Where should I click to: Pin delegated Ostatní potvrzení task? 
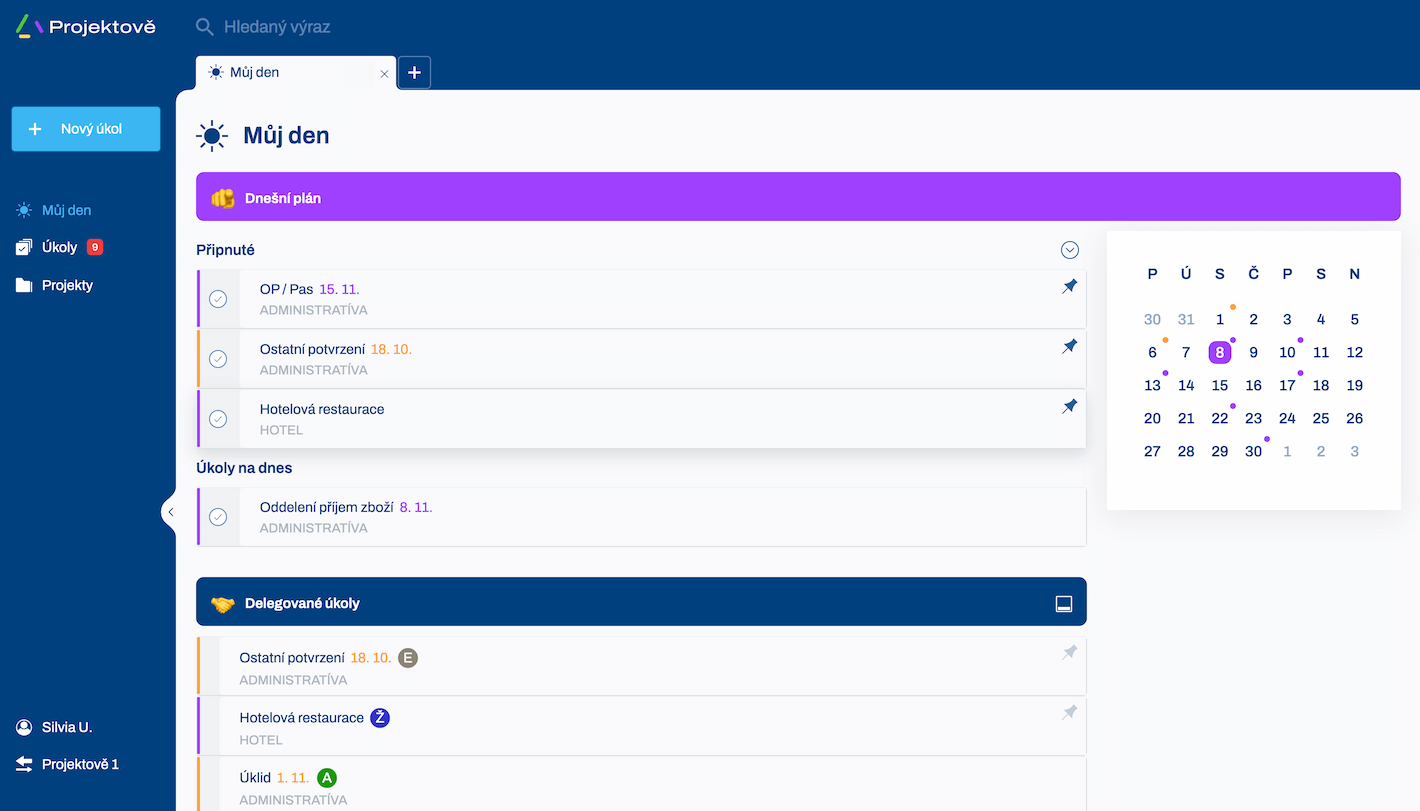click(x=1069, y=653)
